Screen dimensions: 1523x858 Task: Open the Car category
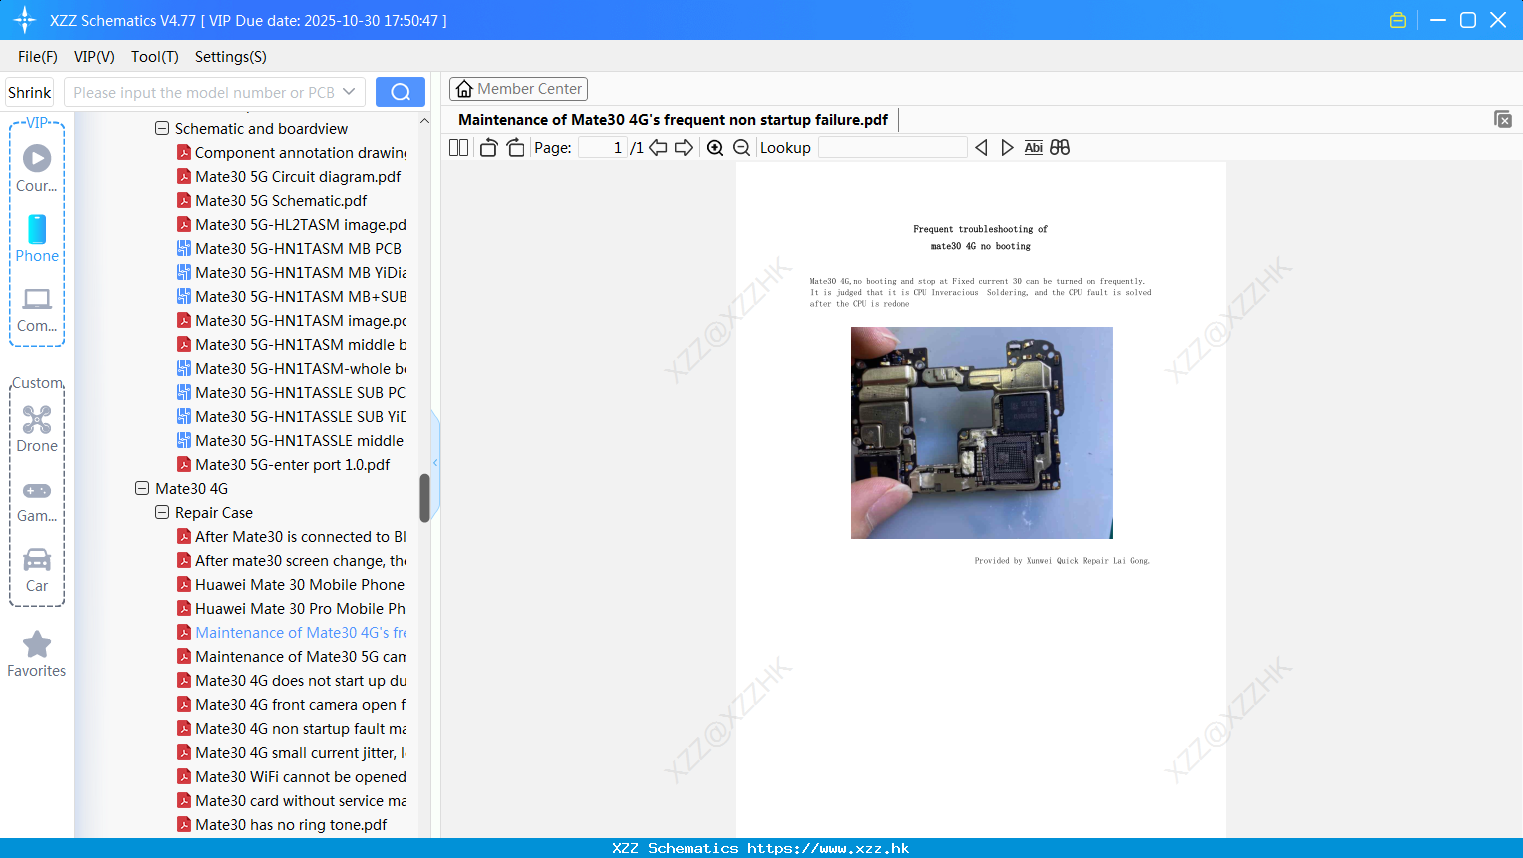coord(37,570)
